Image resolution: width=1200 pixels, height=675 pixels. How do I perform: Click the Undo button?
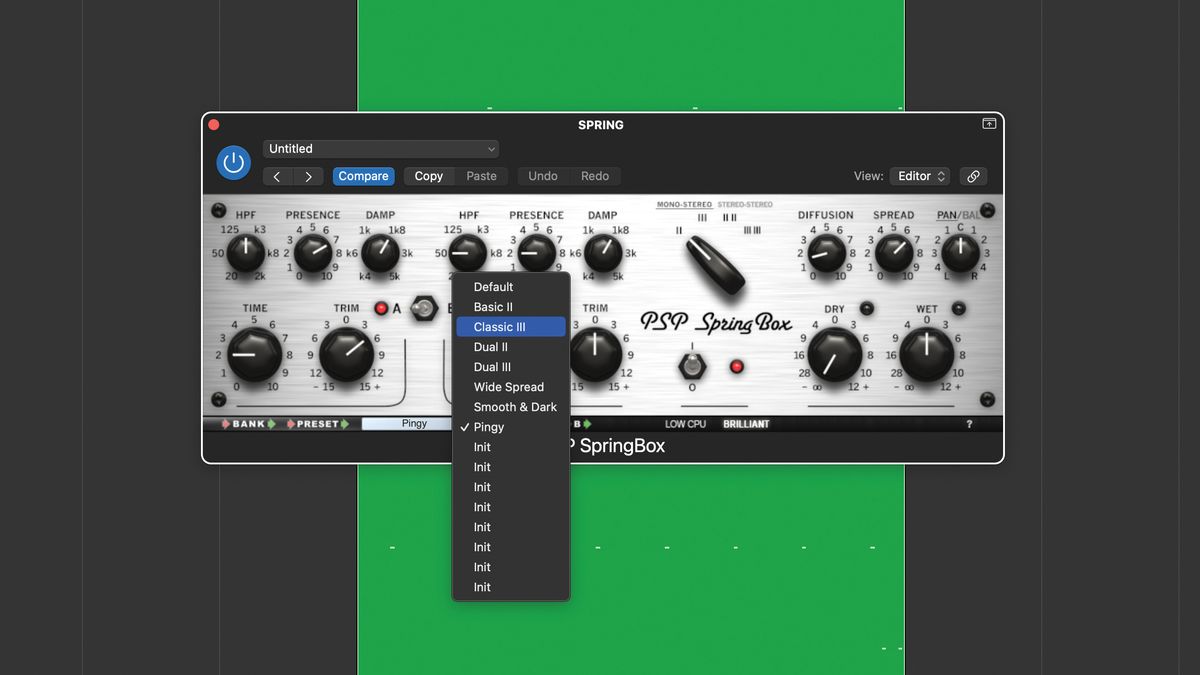543,176
